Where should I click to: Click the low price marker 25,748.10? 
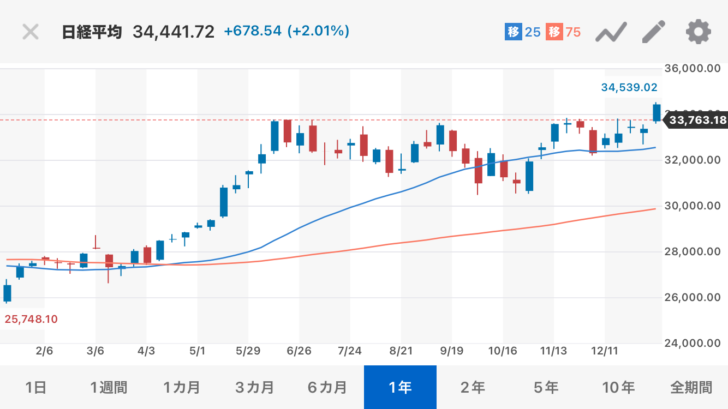click(x=34, y=318)
